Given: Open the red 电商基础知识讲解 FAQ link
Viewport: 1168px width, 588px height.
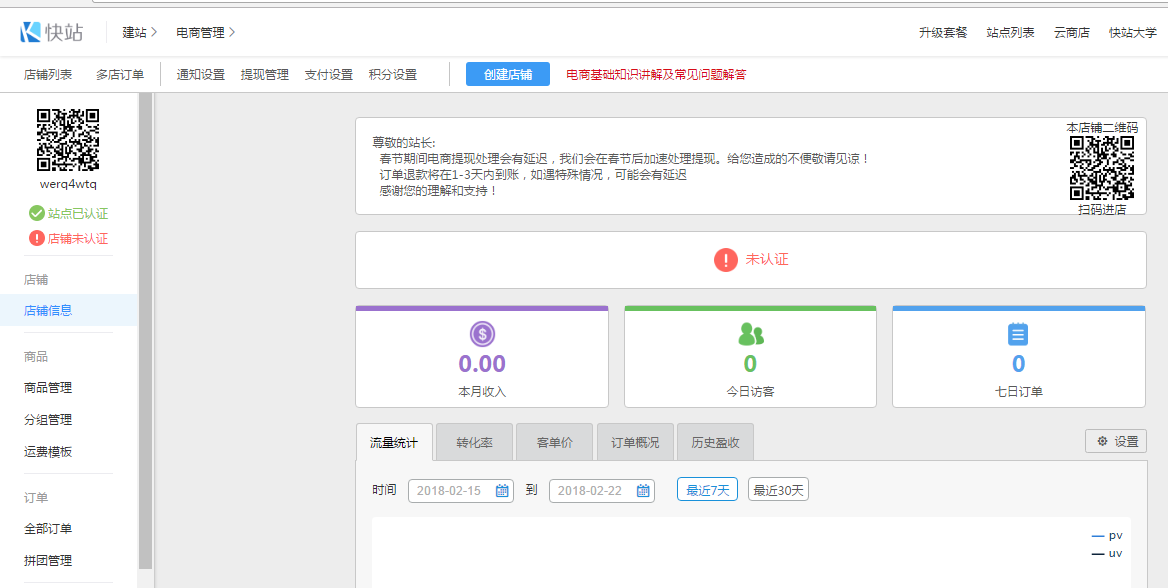Looking at the screenshot, I should [x=656, y=75].
